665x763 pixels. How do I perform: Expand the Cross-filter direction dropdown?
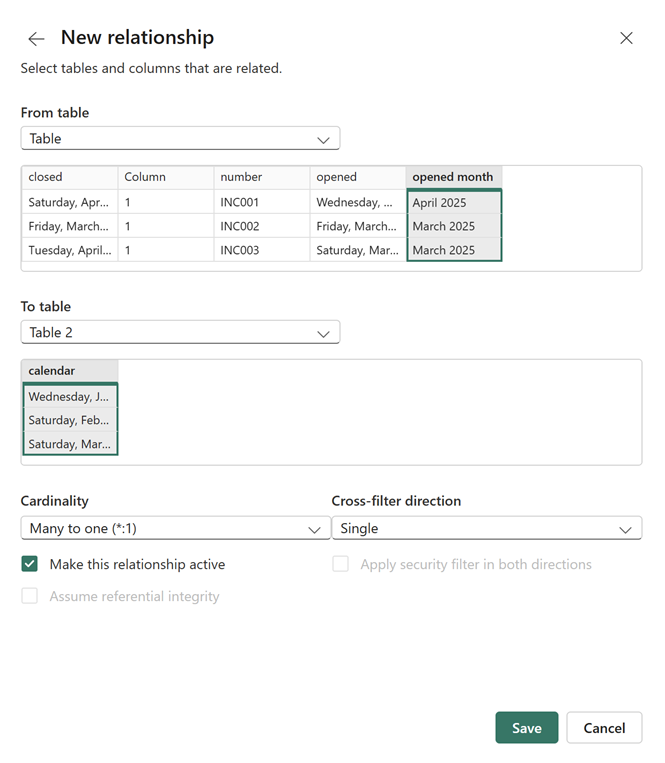(x=486, y=528)
